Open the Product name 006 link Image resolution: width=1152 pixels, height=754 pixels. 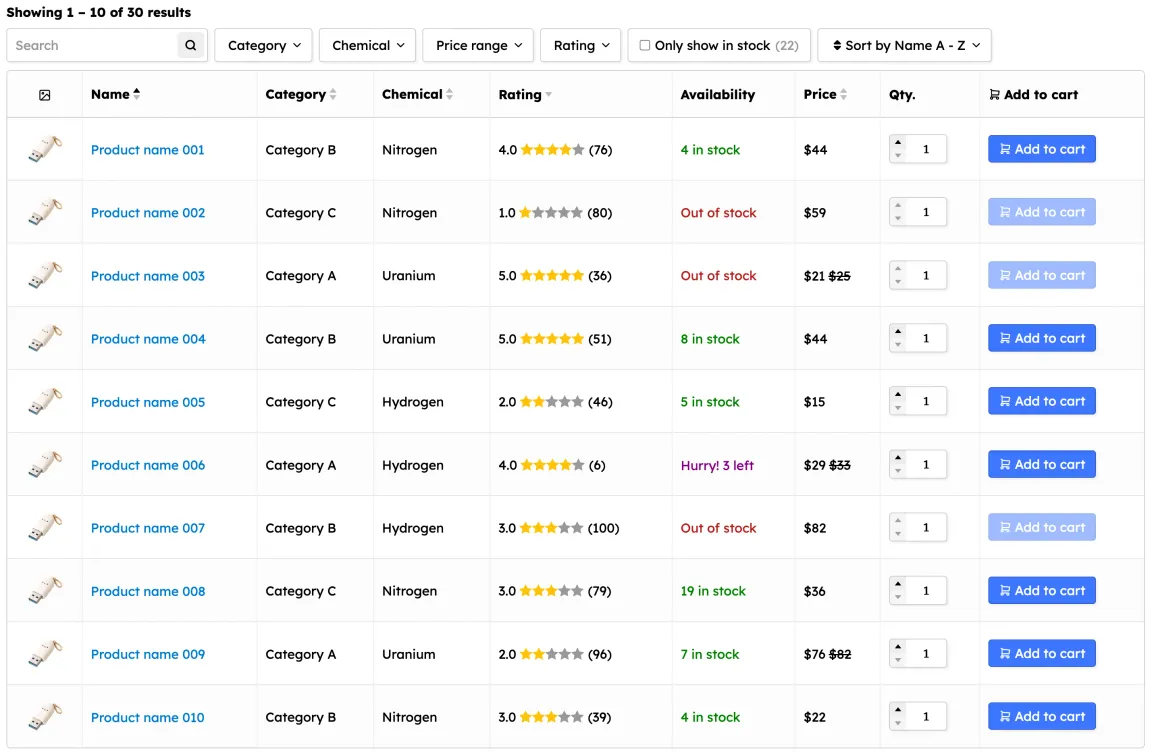pos(148,465)
